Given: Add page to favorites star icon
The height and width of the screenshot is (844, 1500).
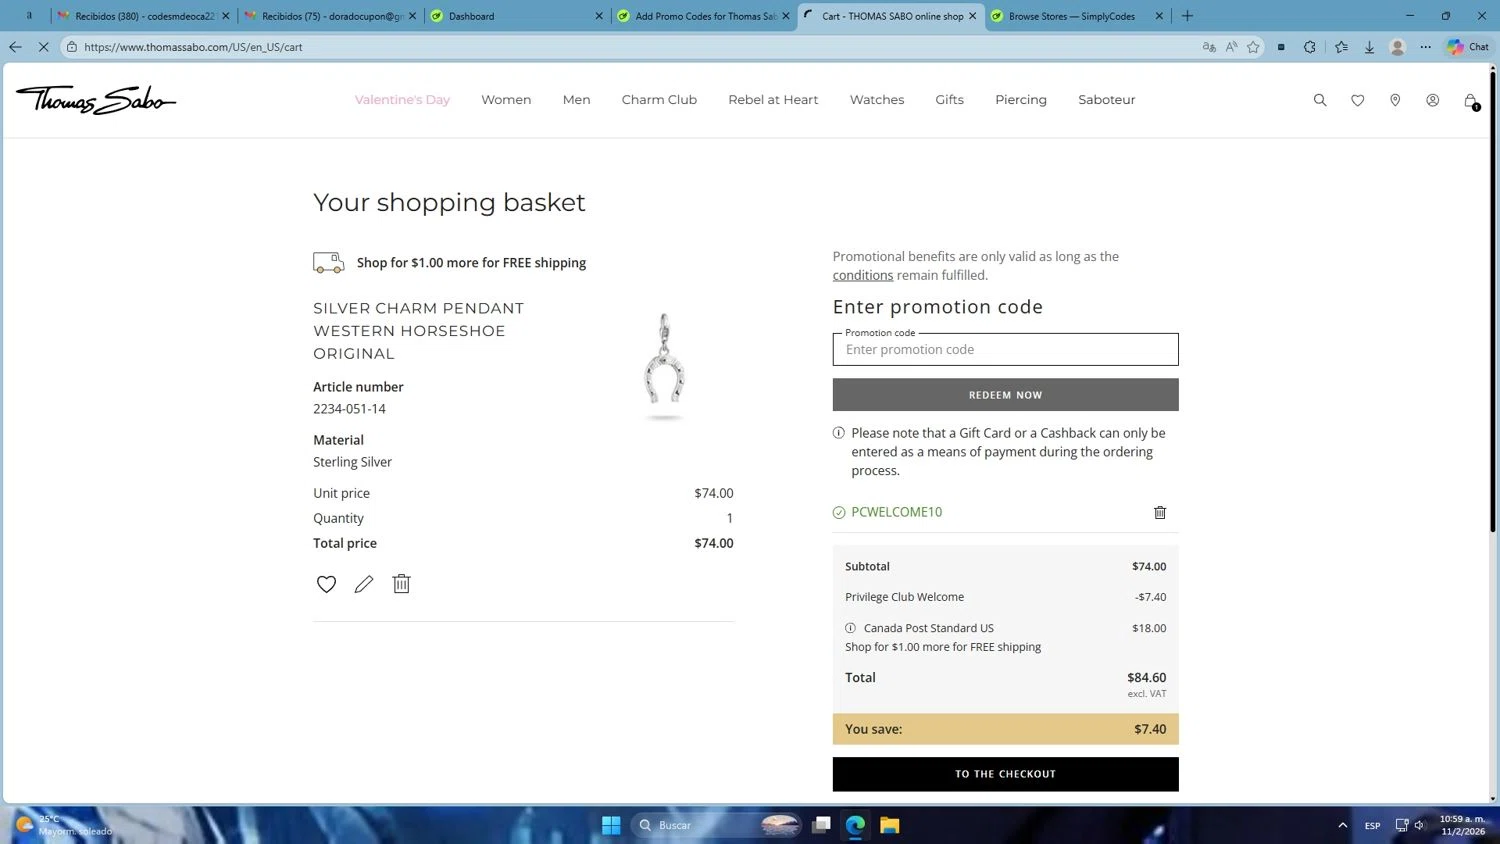Looking at the screenshot, I should pyautogui.click(x=1253, y=46).
